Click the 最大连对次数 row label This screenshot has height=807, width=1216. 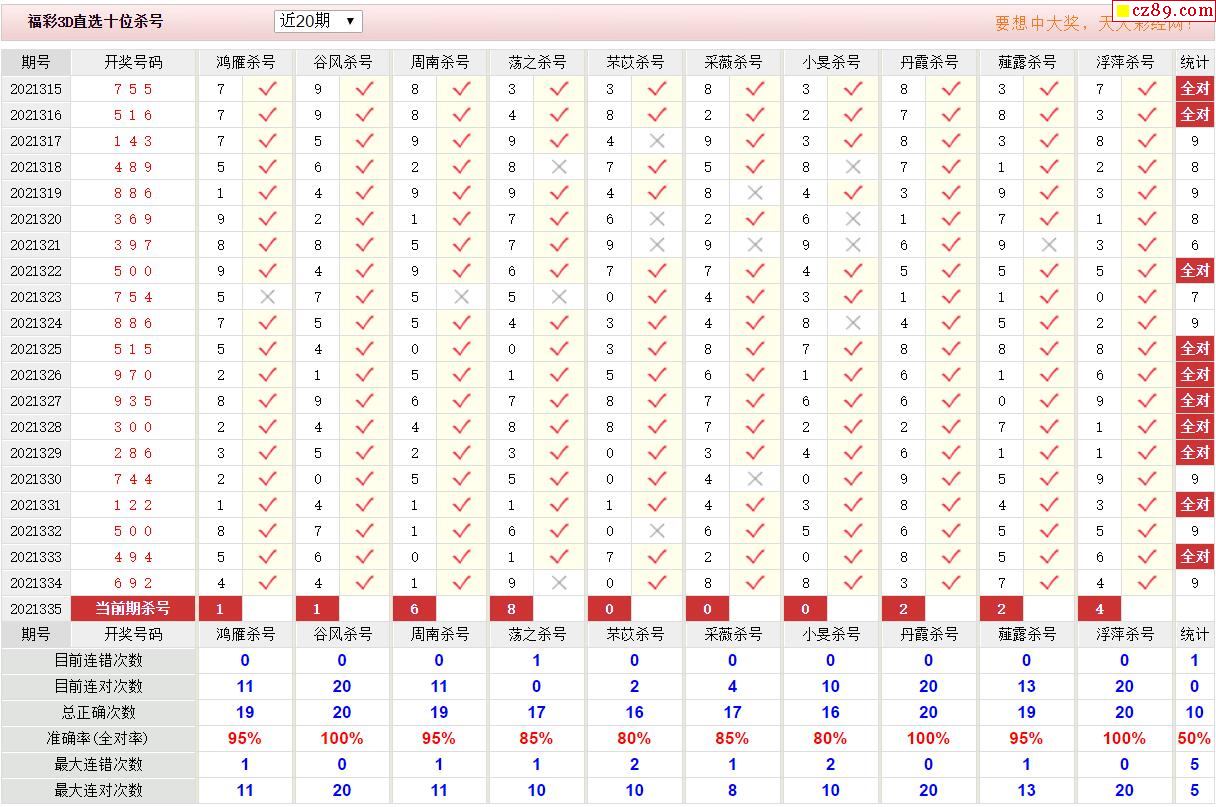98,790
